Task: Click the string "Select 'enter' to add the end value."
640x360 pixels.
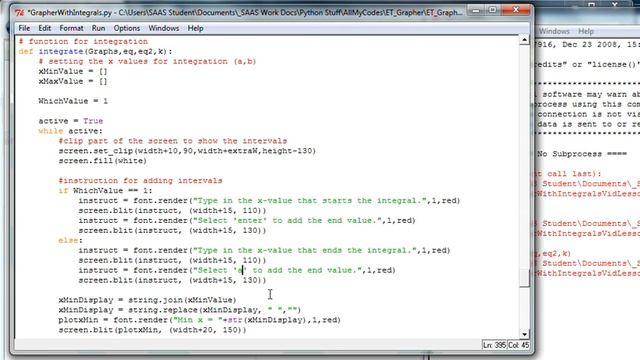Action: pyautogui.click(x=287, y=221)
